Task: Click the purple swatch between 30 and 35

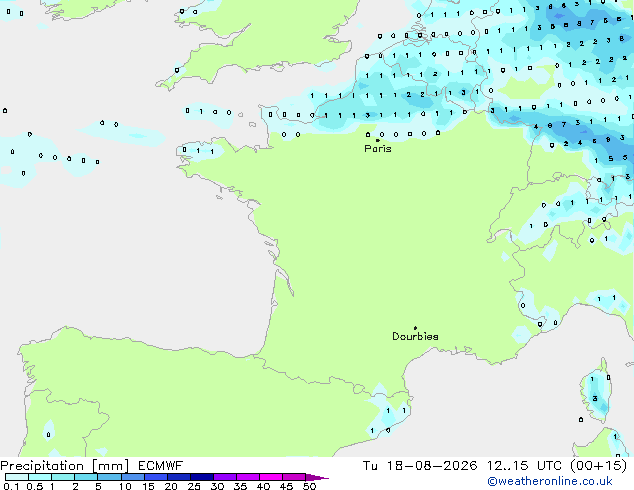Action: pos(225,477)
